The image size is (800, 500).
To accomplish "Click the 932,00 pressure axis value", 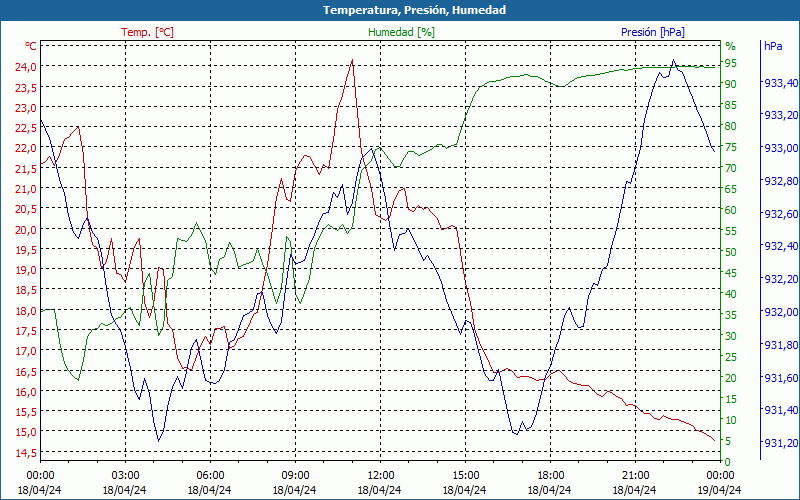I will click(781, 312).
